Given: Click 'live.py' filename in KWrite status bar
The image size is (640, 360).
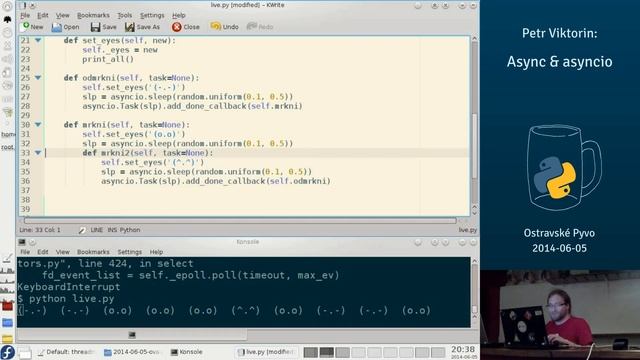Looking at the screenshot, I should point(467,230).
